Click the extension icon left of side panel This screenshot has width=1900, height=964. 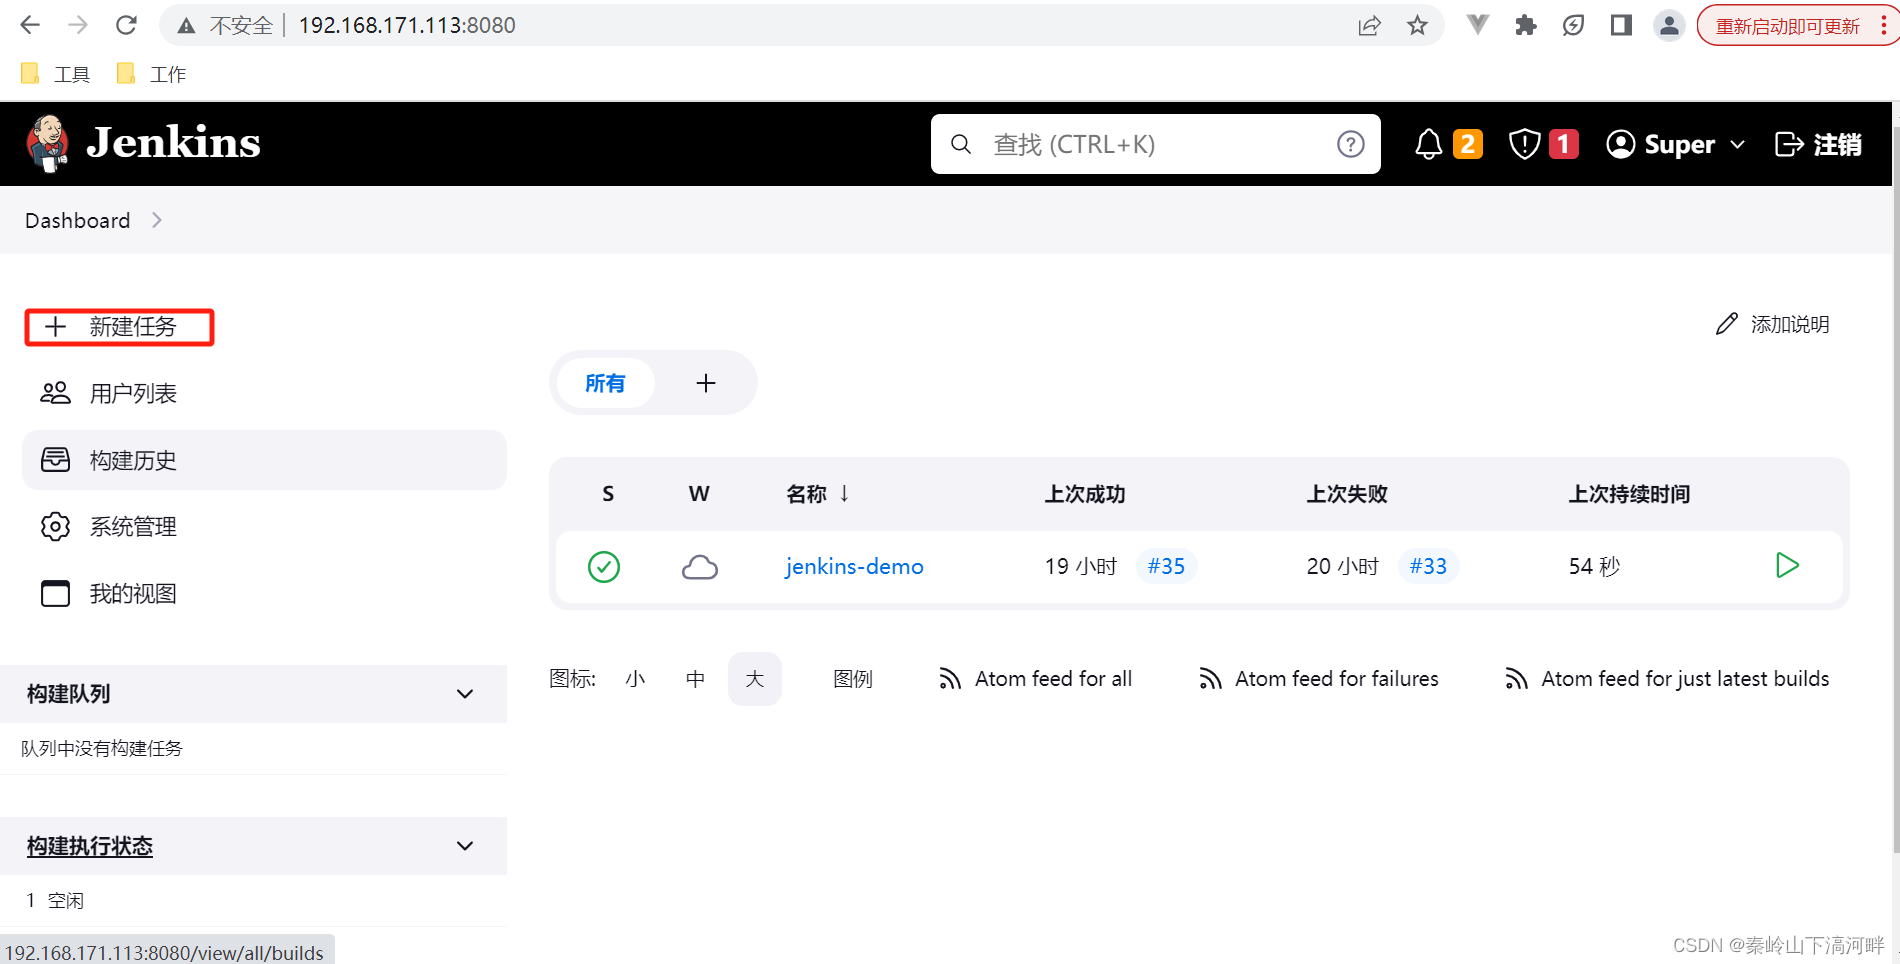pyautogui.click(x=1573, y=25)
